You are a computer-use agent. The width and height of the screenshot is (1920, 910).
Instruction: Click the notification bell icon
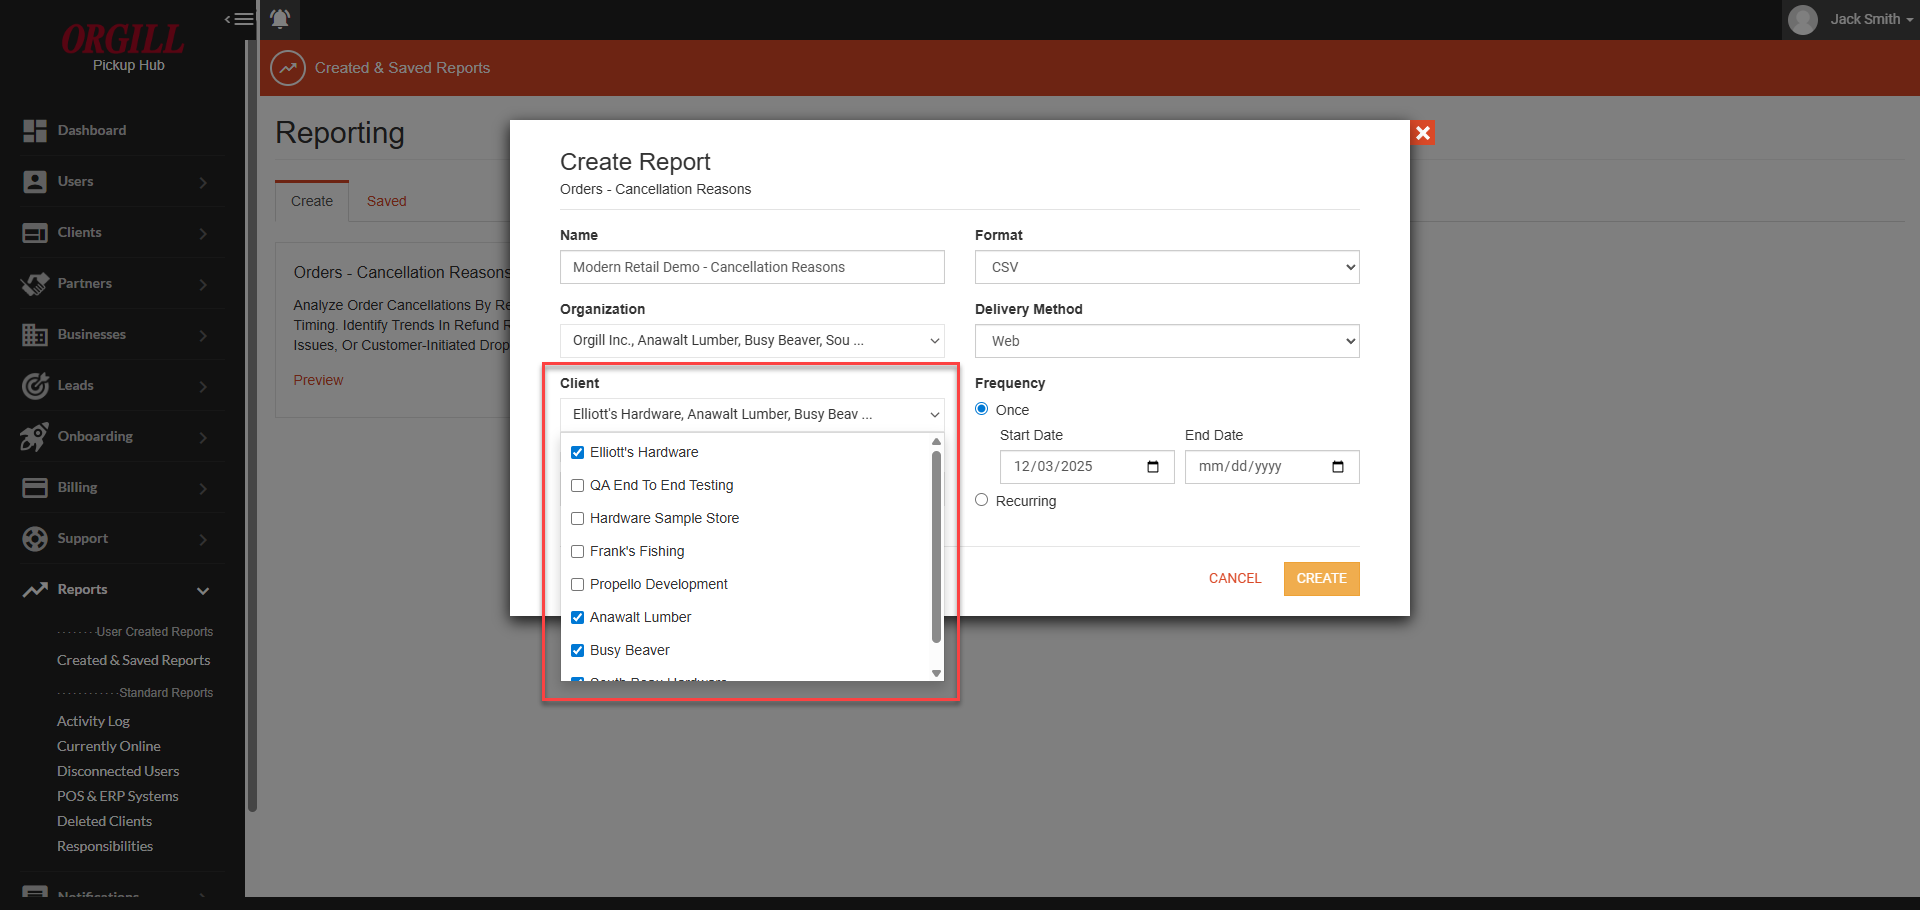pos(280,19)
